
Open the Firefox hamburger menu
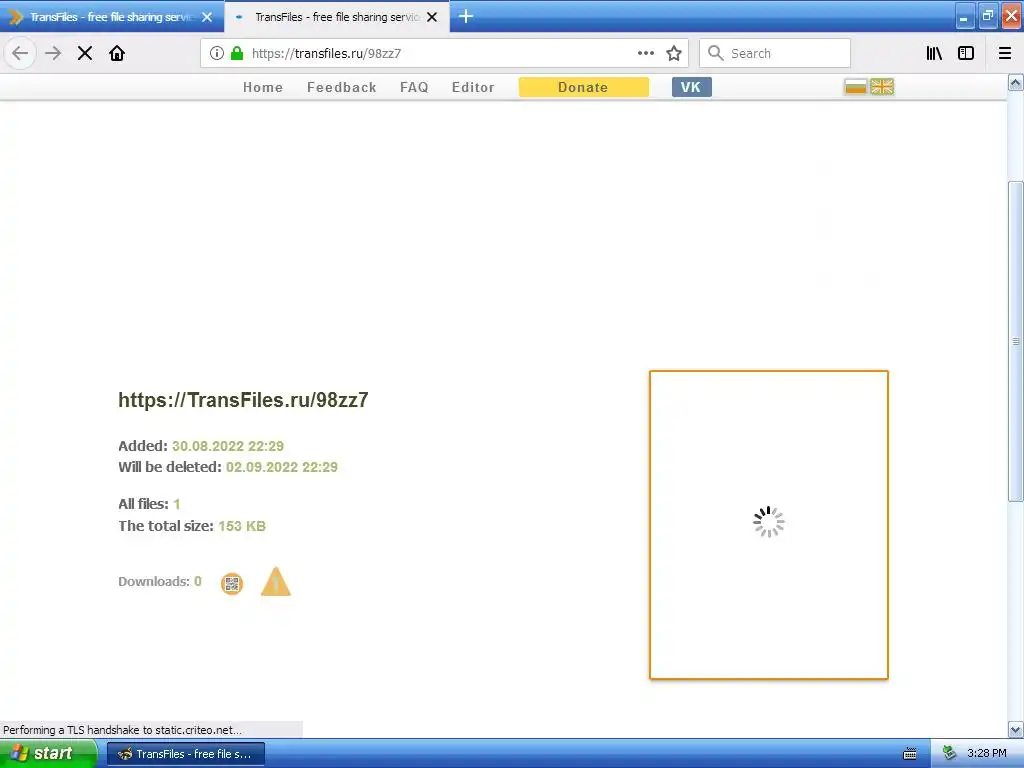point(1005,53)
